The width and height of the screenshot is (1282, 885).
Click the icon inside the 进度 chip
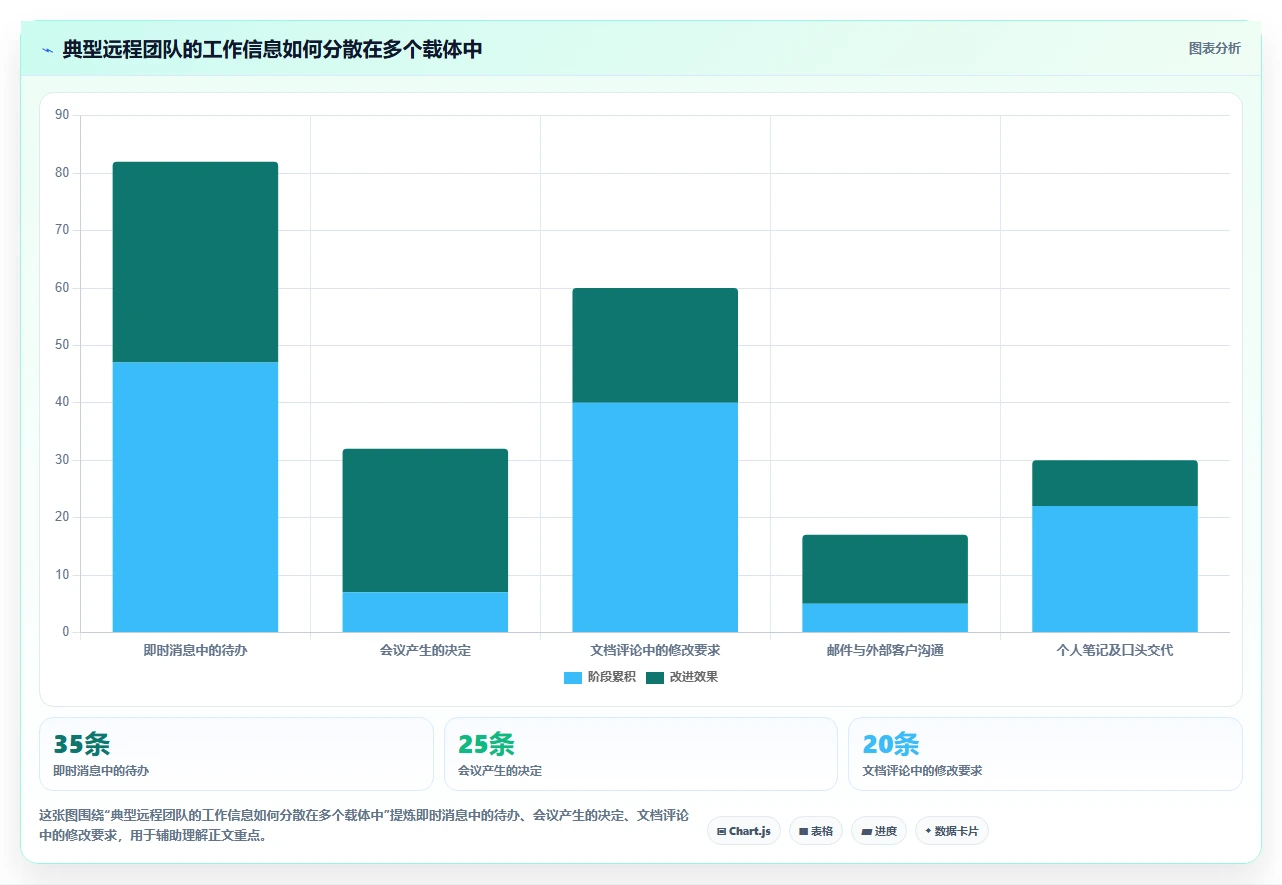(x=866, y=832)
